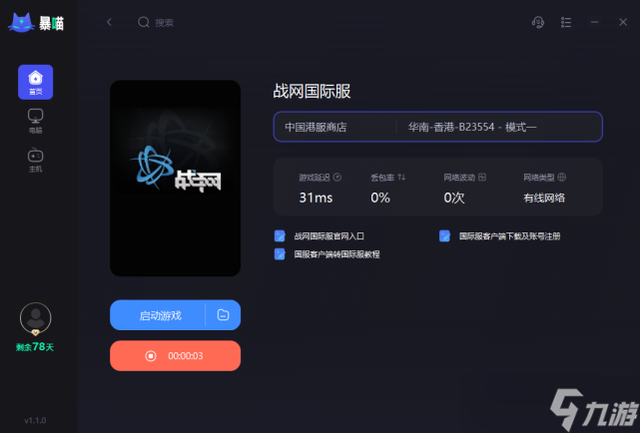The image size is (640, 433).
Task: Open the 主机 console section
Action: click(36, 160)
